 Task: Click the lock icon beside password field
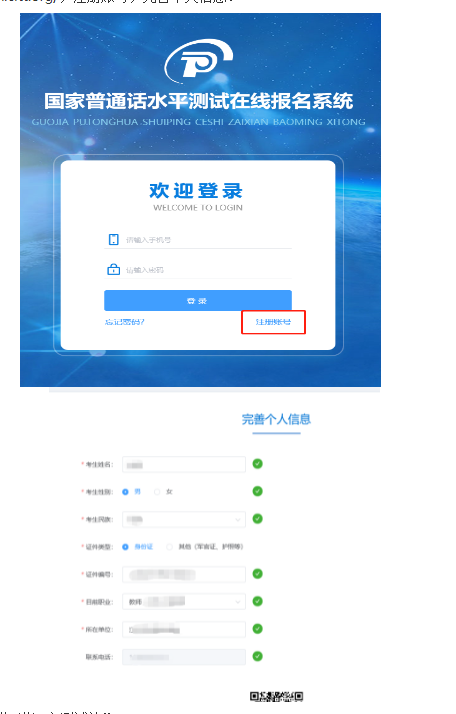point(113,270)
